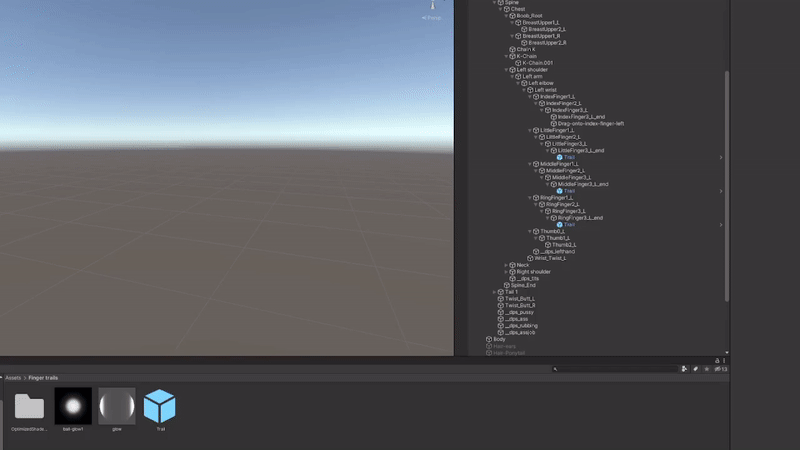Select the Thumb1_L bone
The image size is (800, 450).
pos(558,238)
